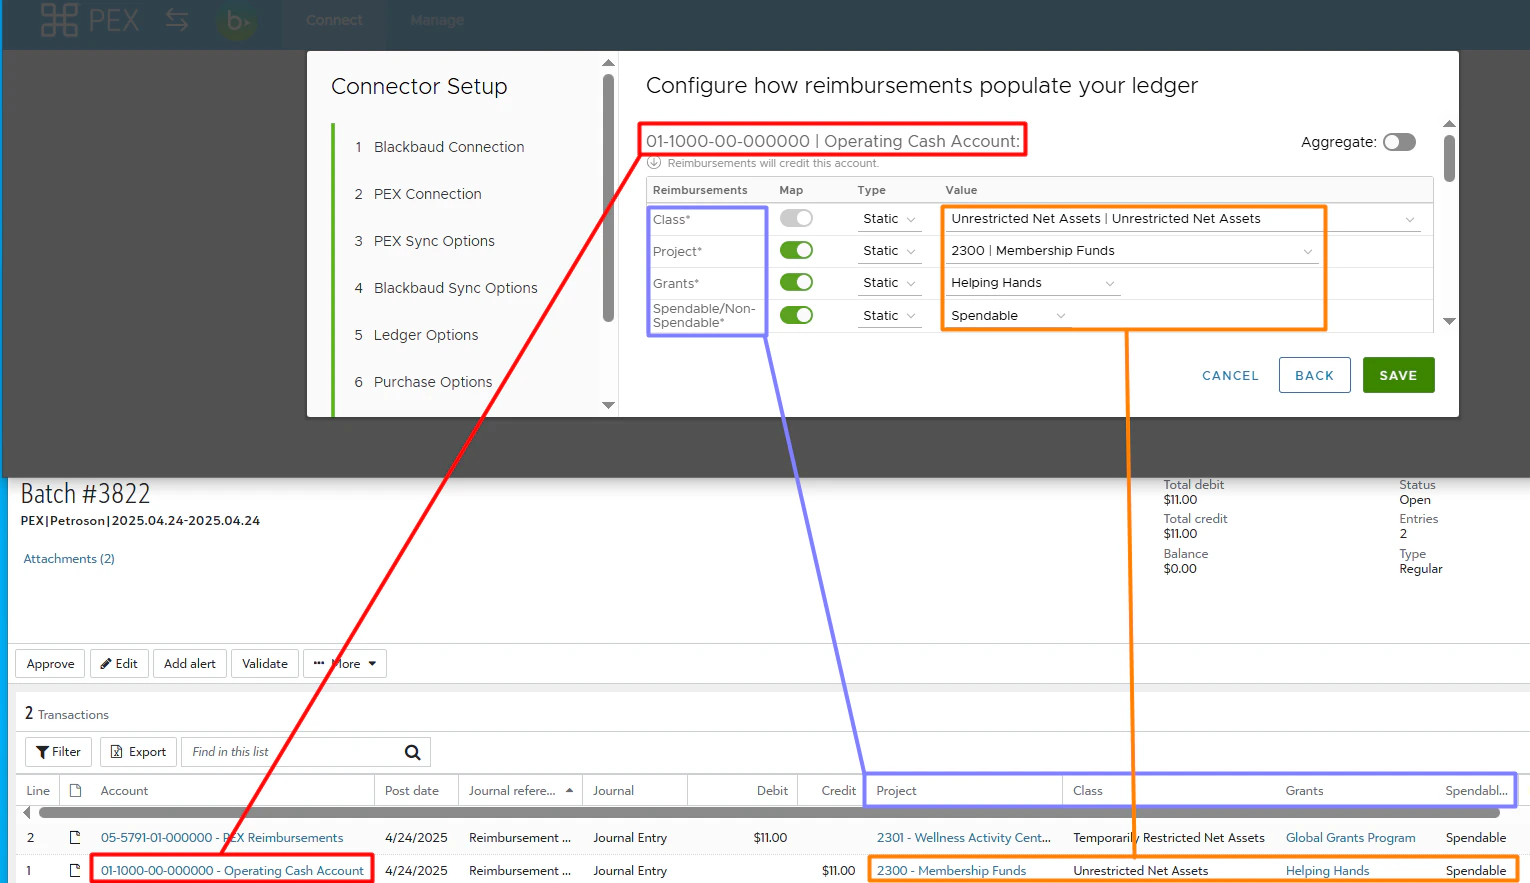This screenshot has width=1530, height=883.
Task: Click the Add alert button
Action: pos(190,663)
